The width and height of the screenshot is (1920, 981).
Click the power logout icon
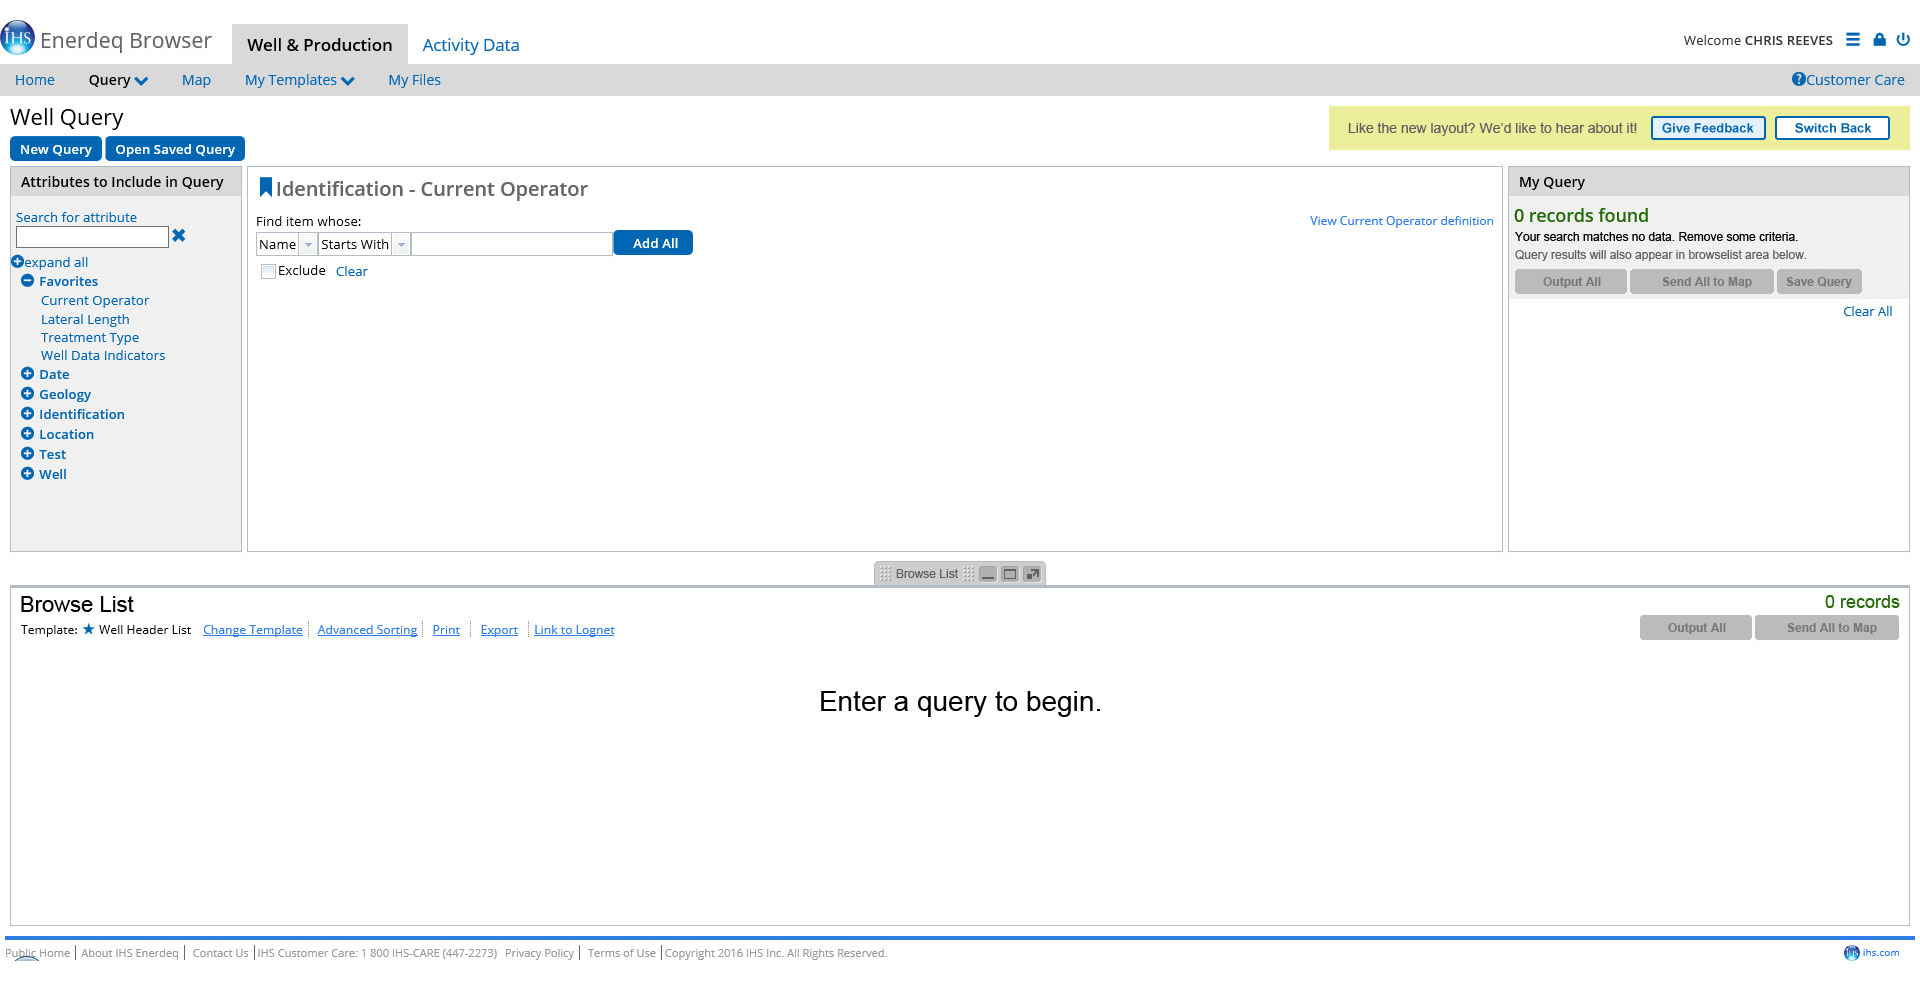point(1903,40)
